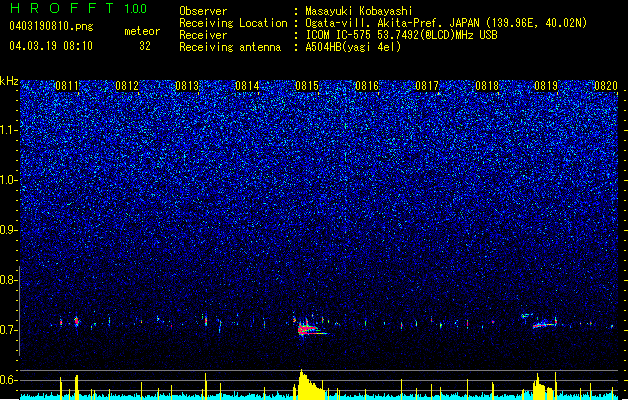629x400 pixels.
Task: Click the Receiving antenna label
Action: (230, 47)
